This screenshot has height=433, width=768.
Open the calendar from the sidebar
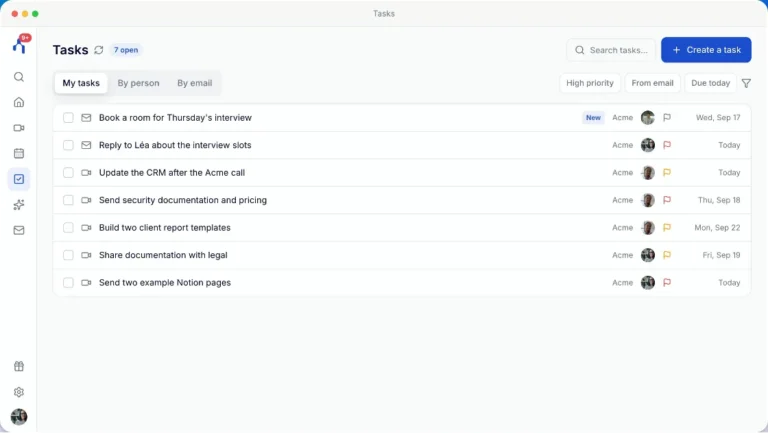pos(19,153)
